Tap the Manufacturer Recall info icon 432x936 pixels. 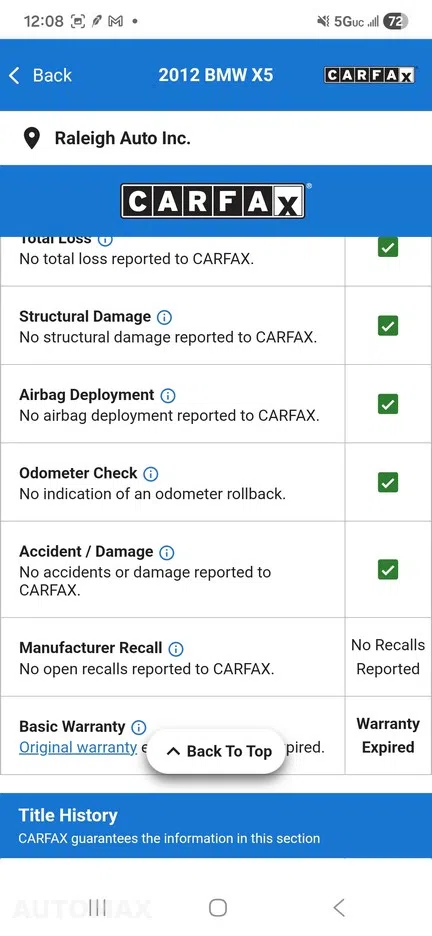(x=176, y=649)
